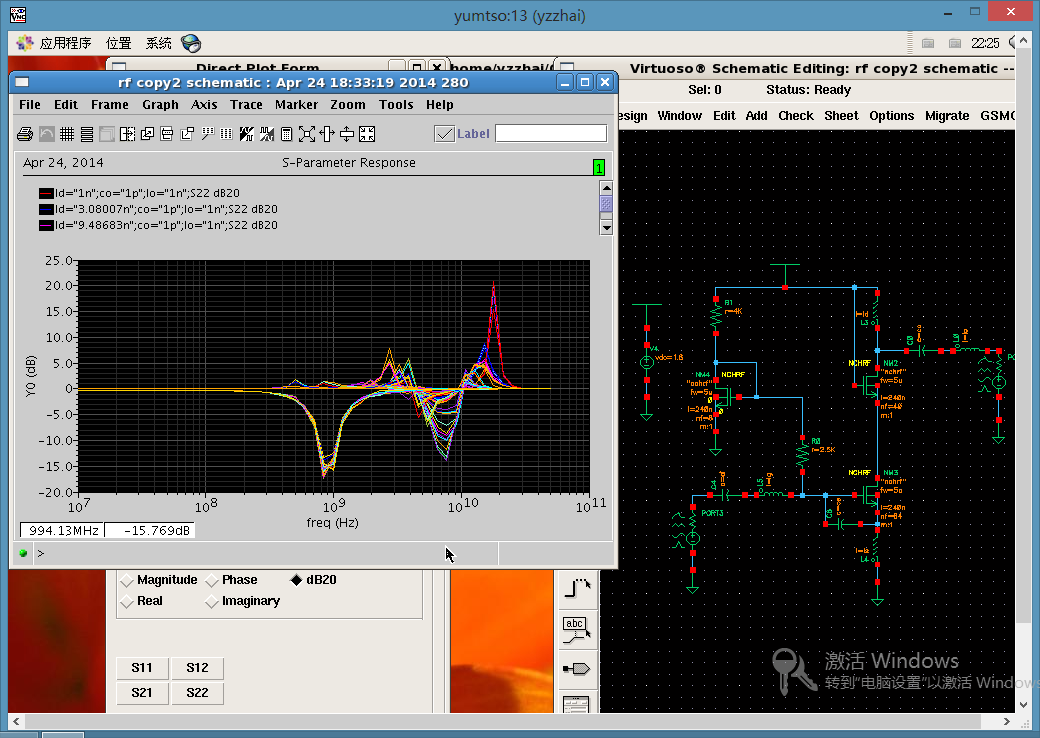
Task: Select the narrow wire drawing tool
Action: click(x=575, y=588)
